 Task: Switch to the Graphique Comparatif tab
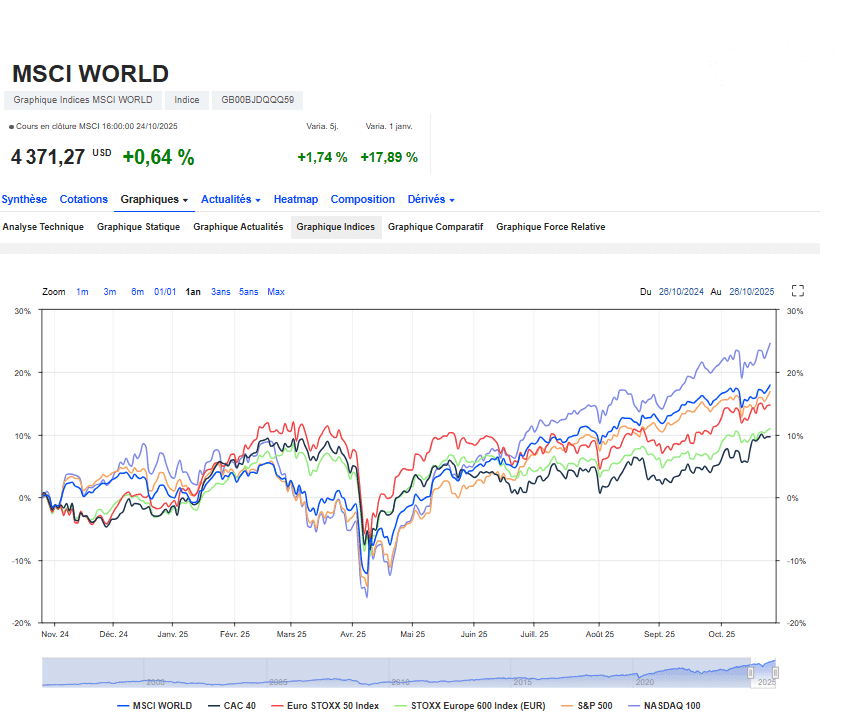coord(435,227)
